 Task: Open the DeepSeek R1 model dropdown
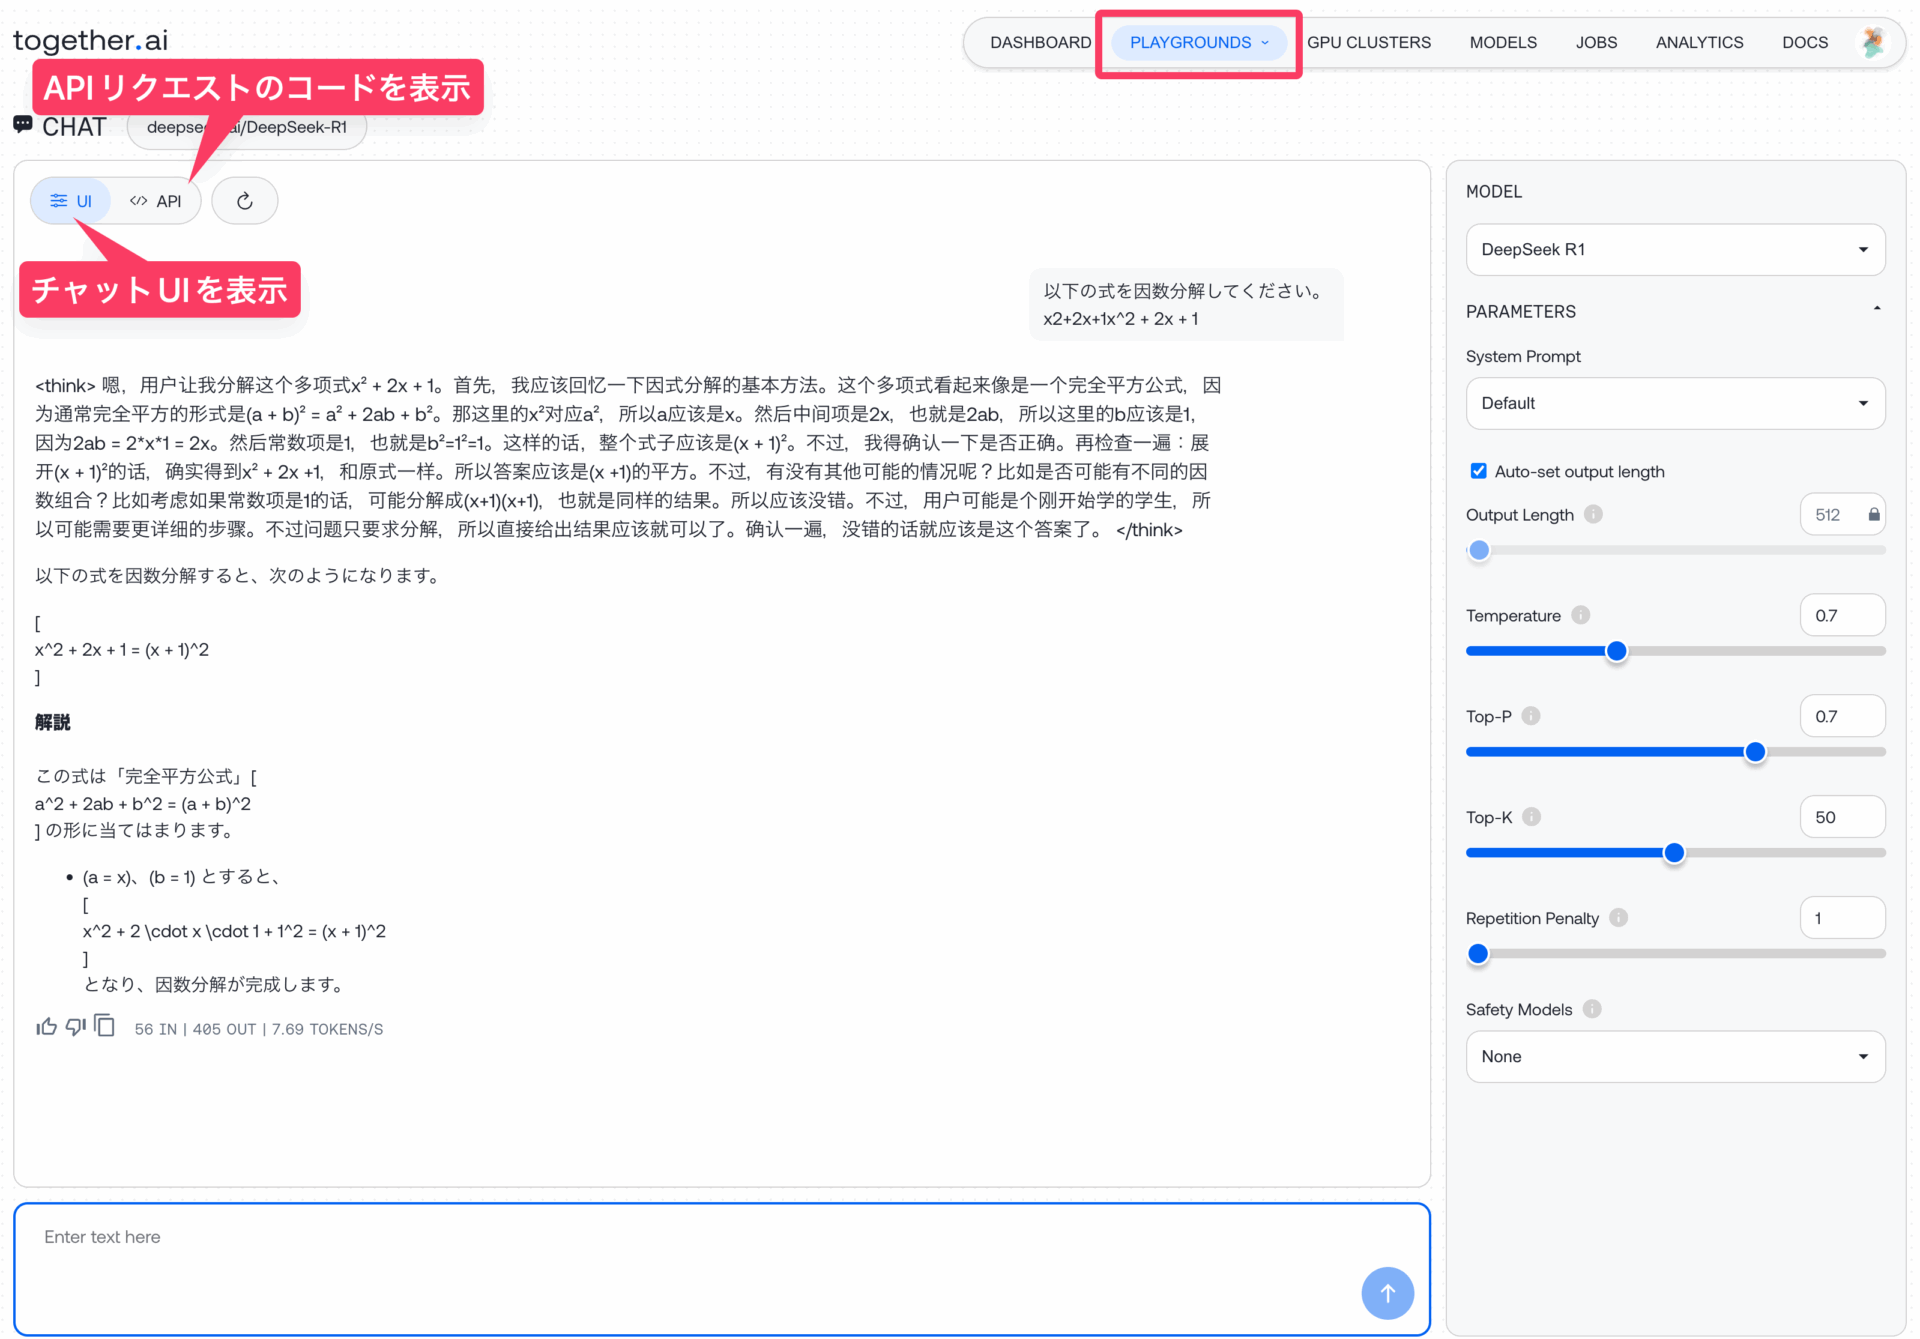tap(1675, 250)
